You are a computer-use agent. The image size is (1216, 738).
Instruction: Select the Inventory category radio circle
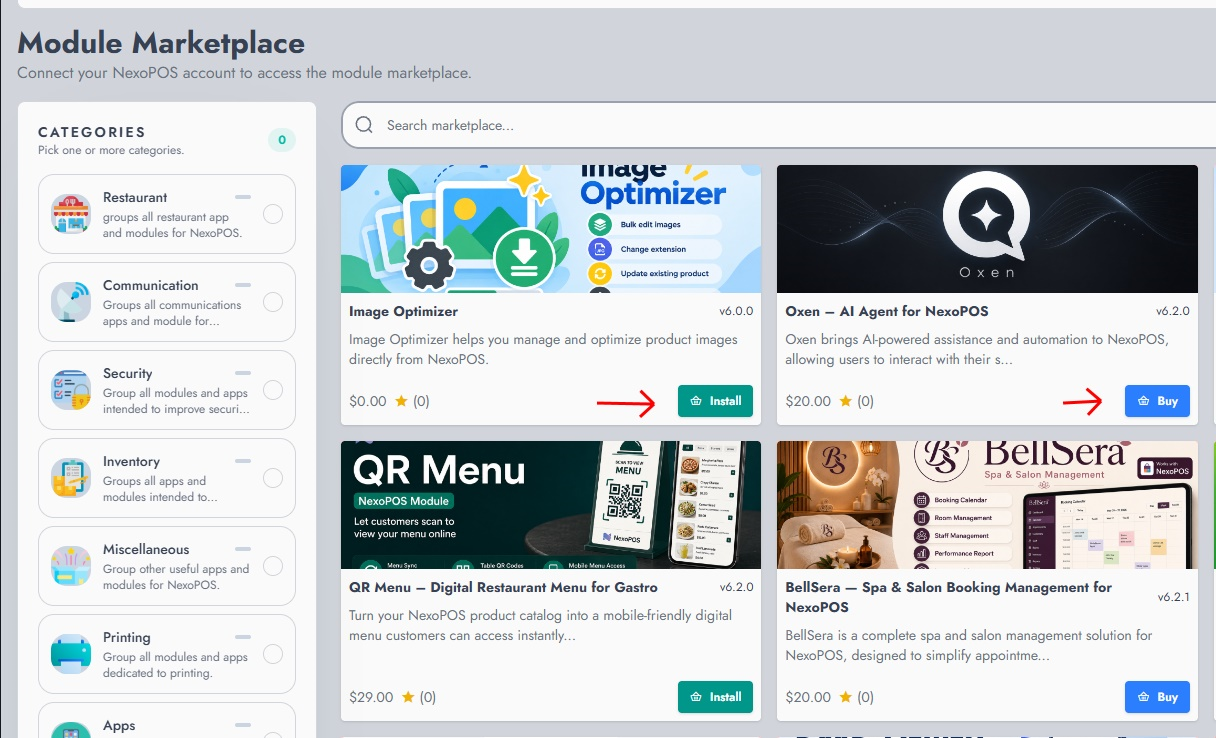coord(272,478)
